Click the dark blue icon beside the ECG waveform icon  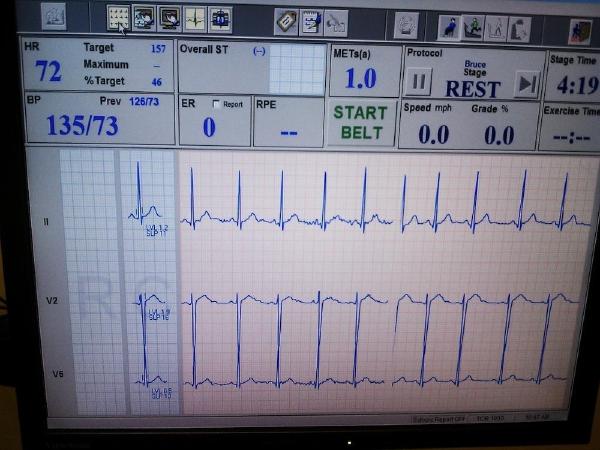220,18
